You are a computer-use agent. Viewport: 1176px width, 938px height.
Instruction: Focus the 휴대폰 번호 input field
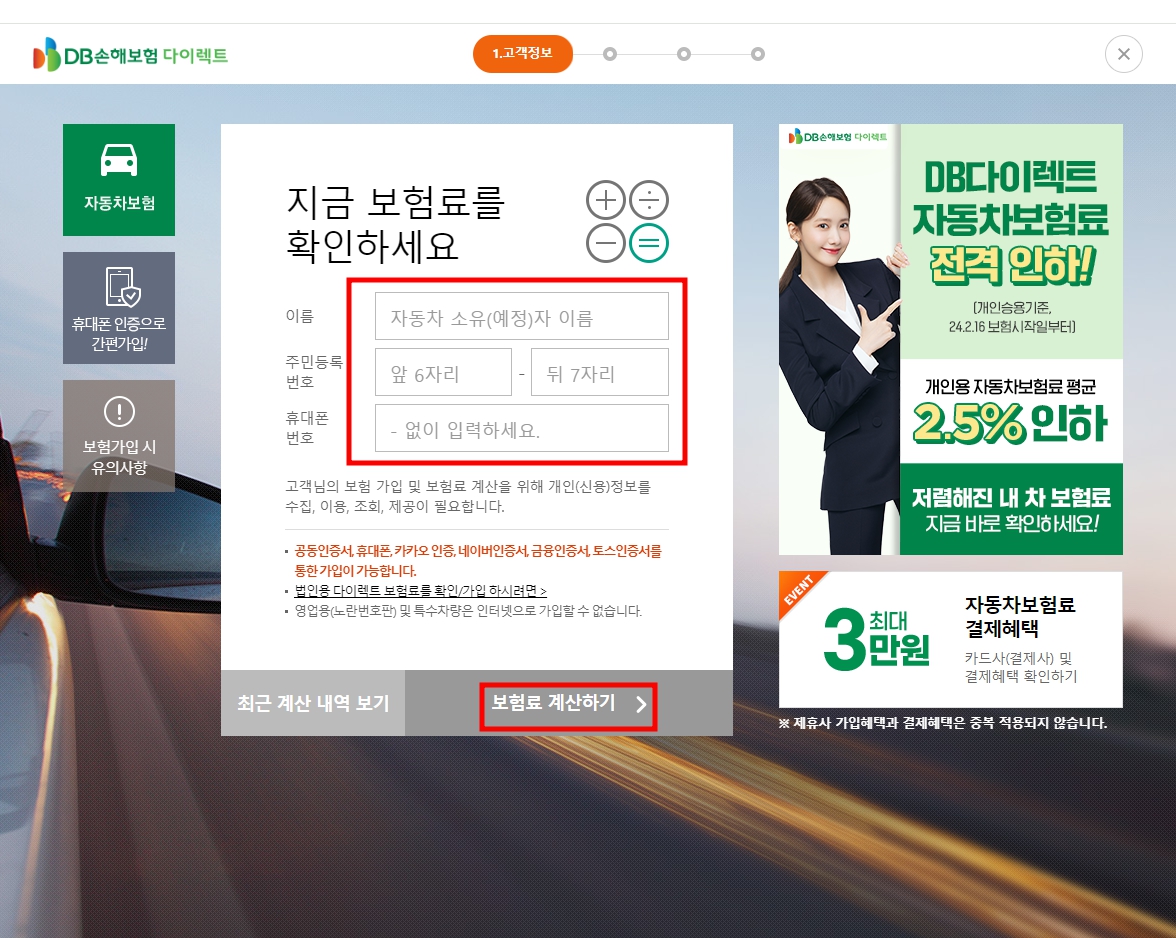tap(521, 428)
